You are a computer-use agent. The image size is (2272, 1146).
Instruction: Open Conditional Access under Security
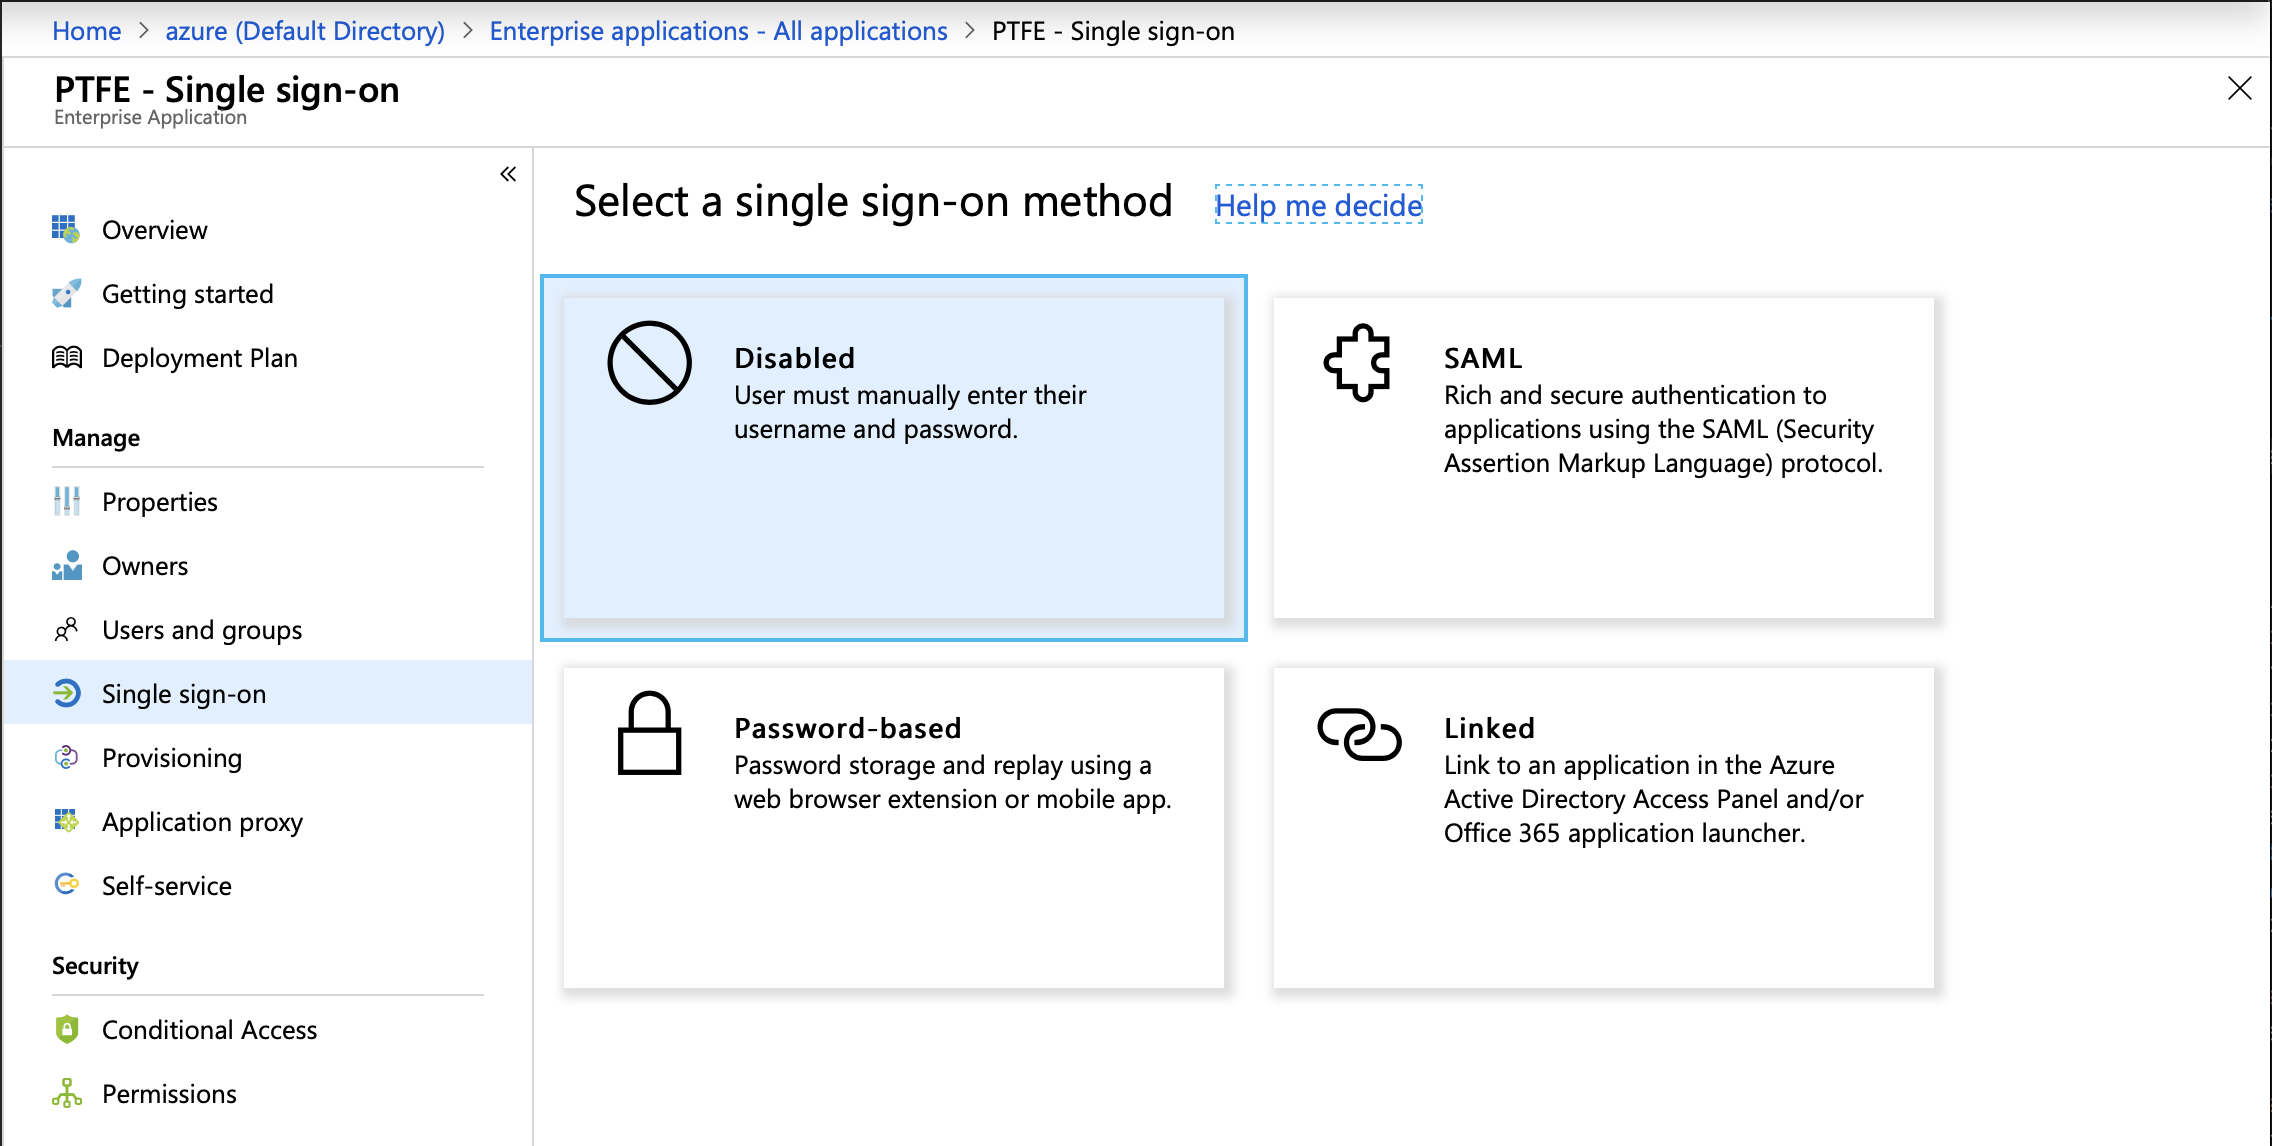pos(267,1030)
